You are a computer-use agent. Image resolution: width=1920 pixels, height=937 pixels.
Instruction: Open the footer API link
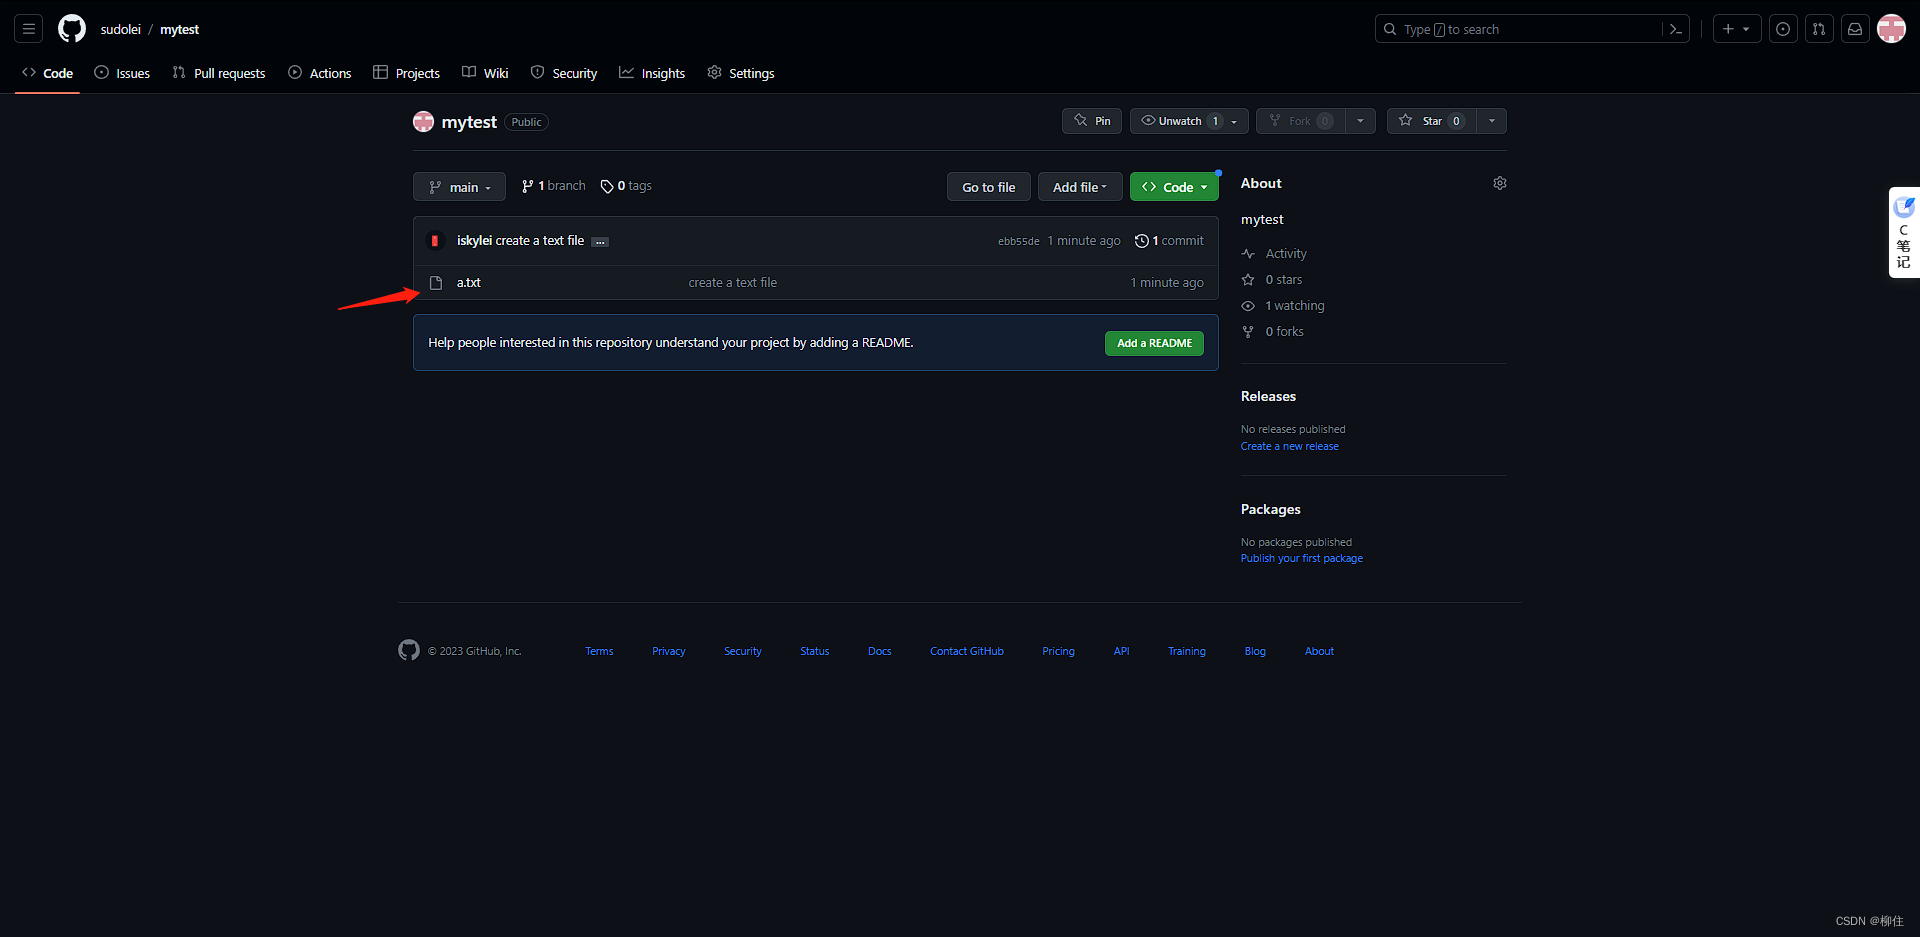tap(1122, 651)
